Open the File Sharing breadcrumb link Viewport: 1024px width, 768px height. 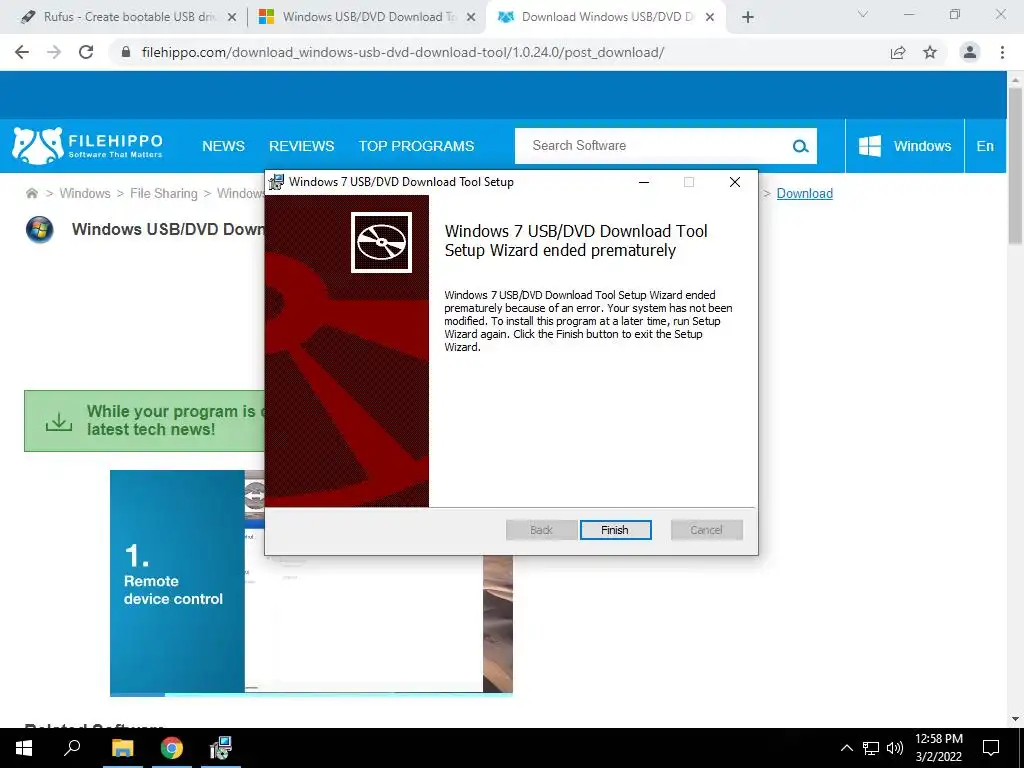[x=163, y=193]
